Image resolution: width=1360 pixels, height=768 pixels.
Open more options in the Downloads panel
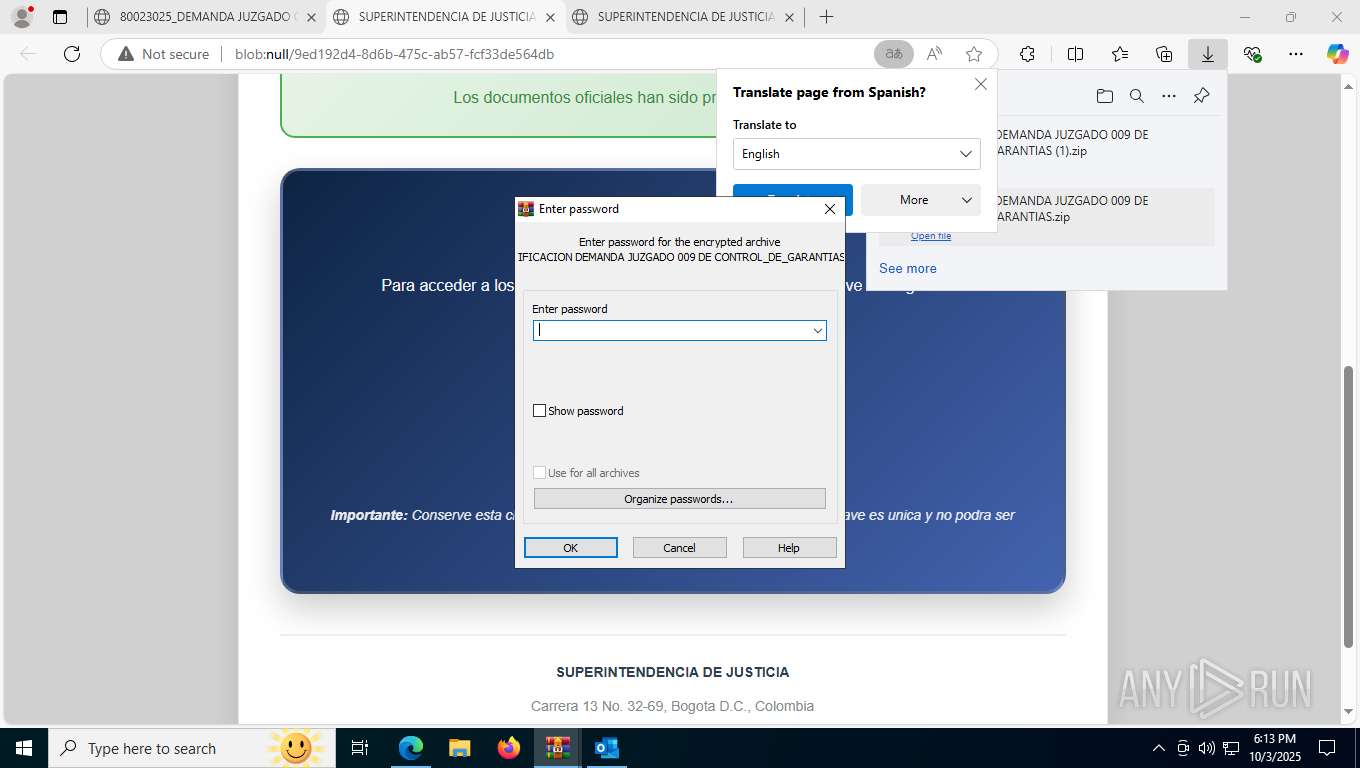(x=1169, y=96)
